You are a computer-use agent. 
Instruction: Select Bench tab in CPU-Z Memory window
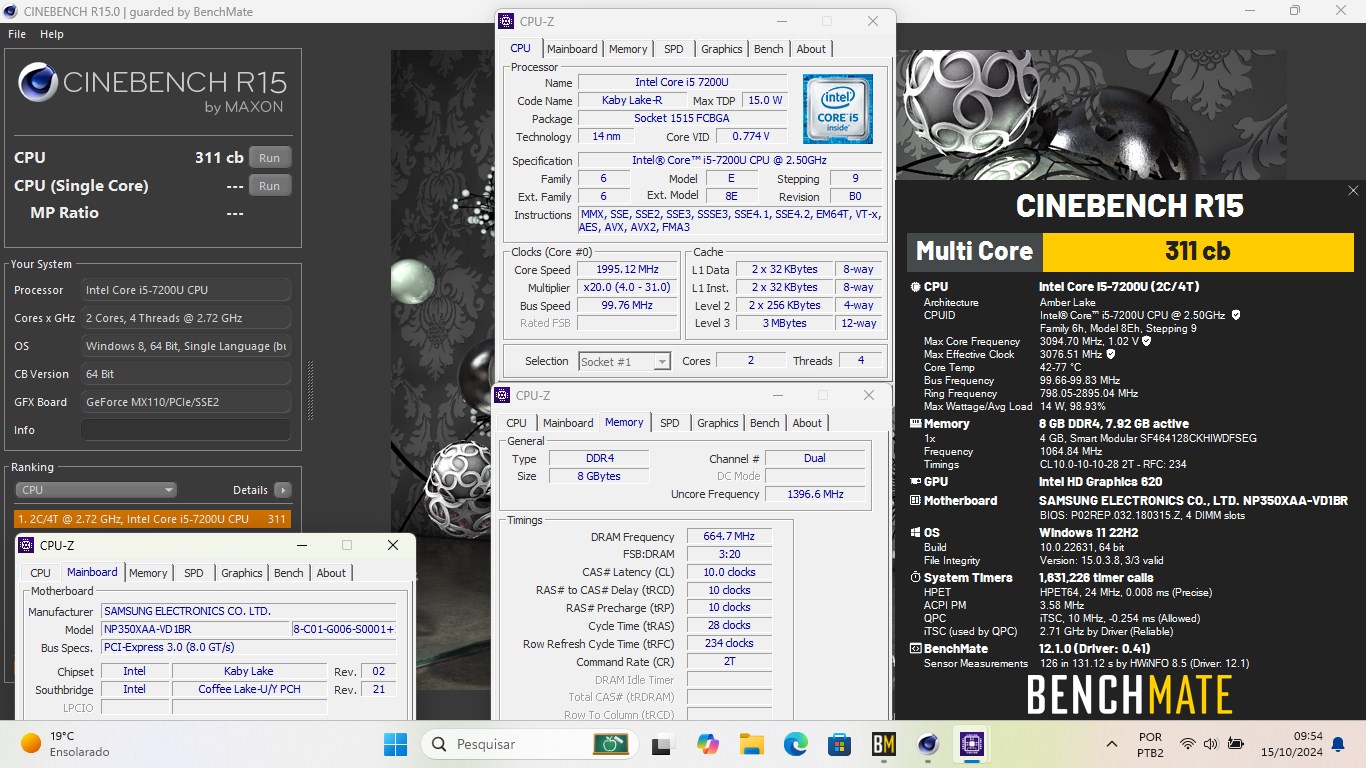[765, 423]
